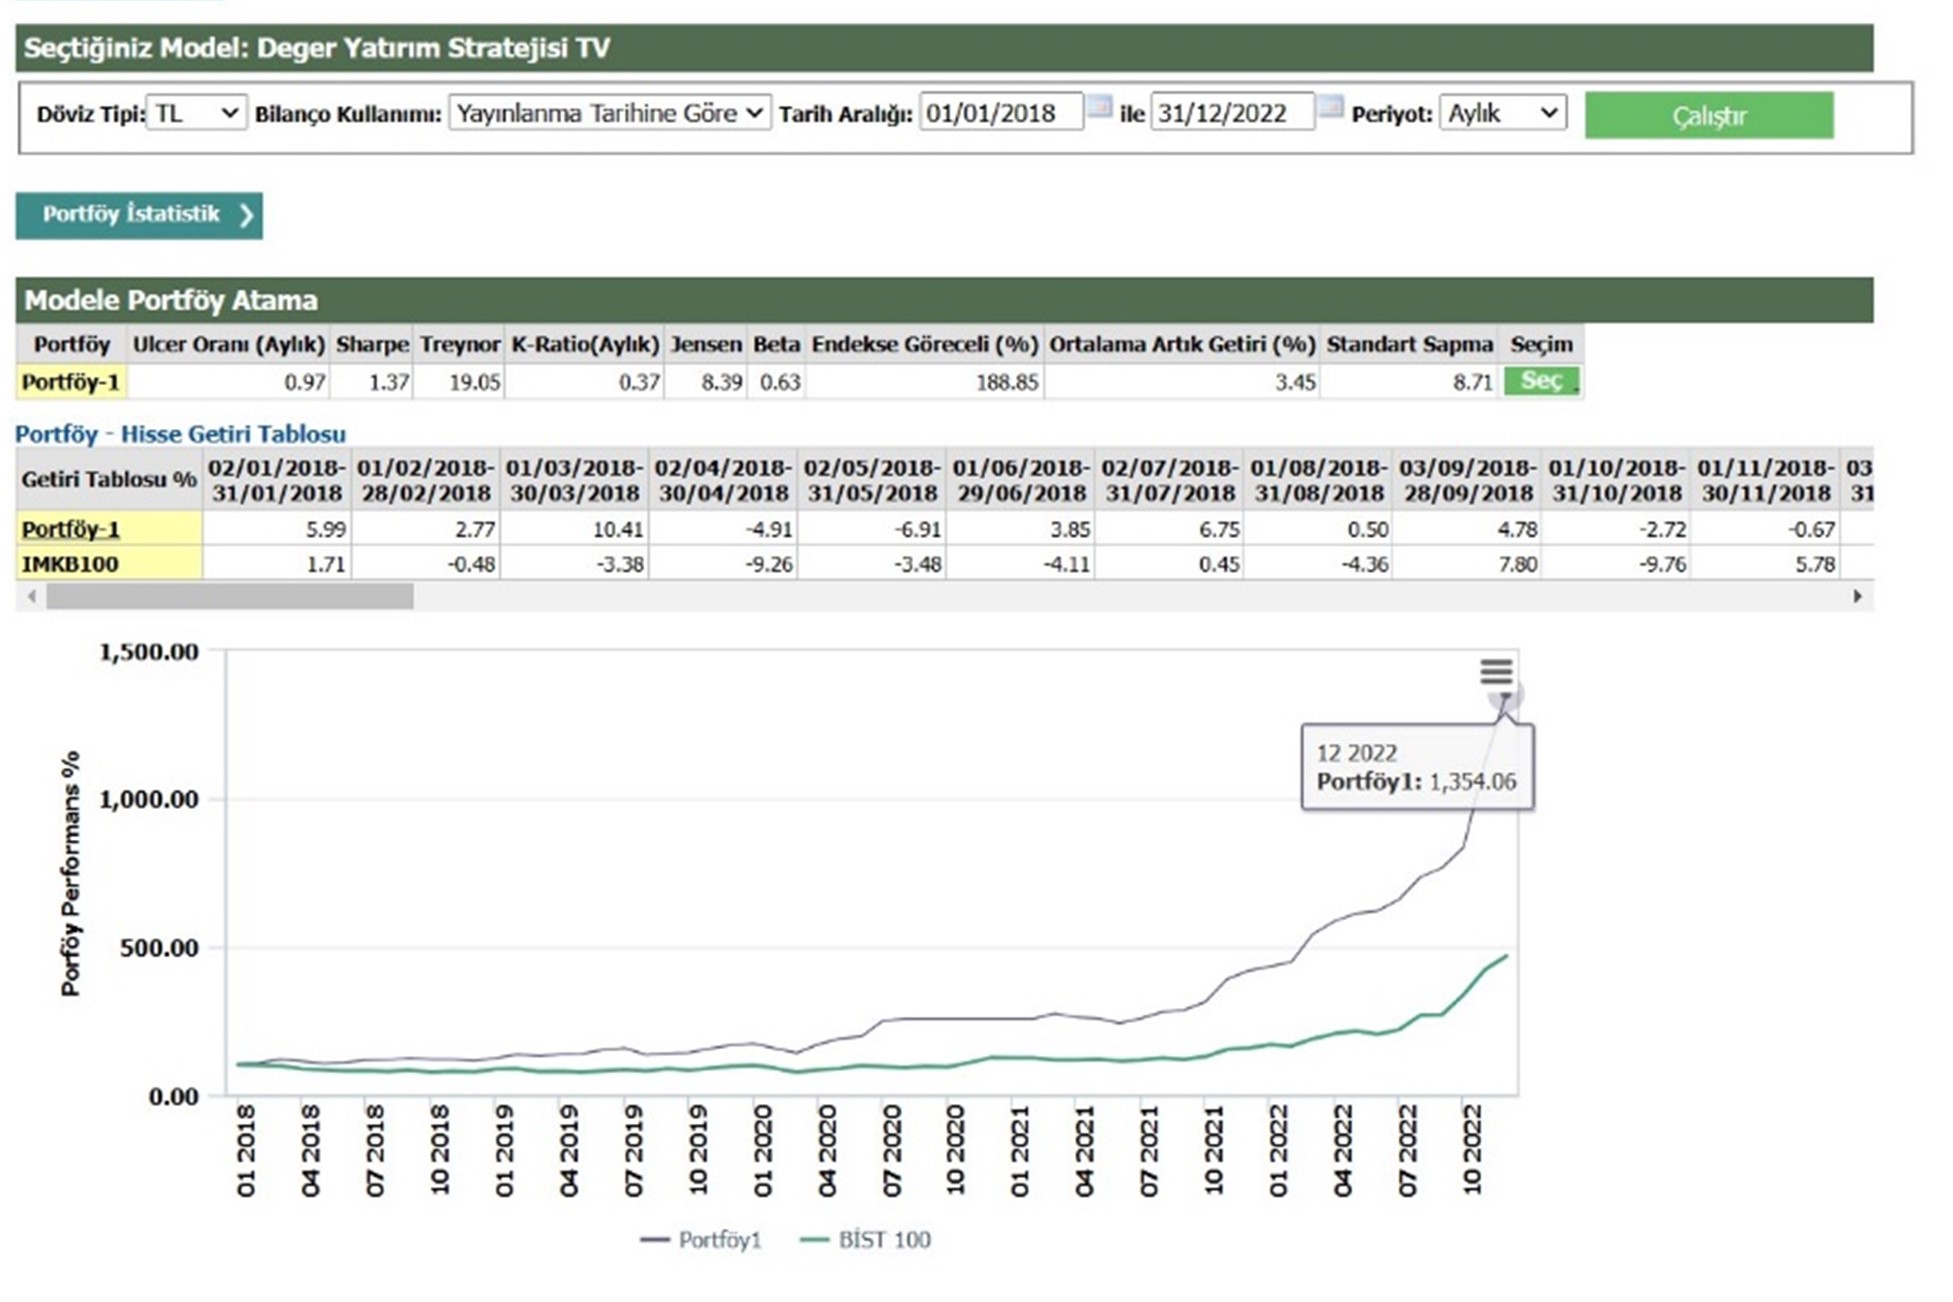Click the Portföy İstatistik button
Image resolution: width=1953 pixels, height=1302 pixels.
(139, 215)
